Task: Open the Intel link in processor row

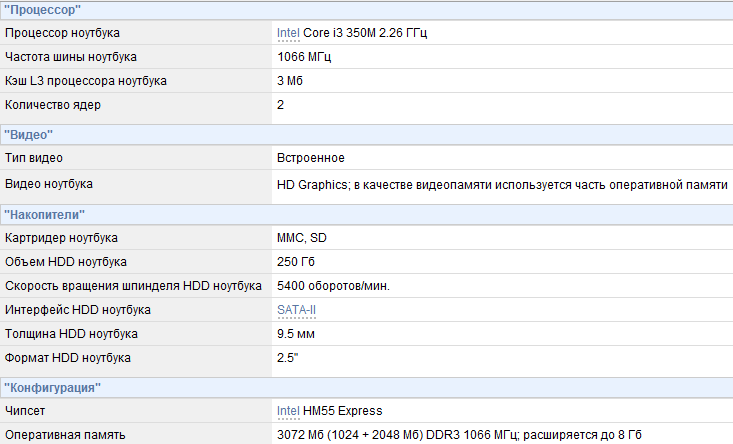Action: [x=288, y=33]
